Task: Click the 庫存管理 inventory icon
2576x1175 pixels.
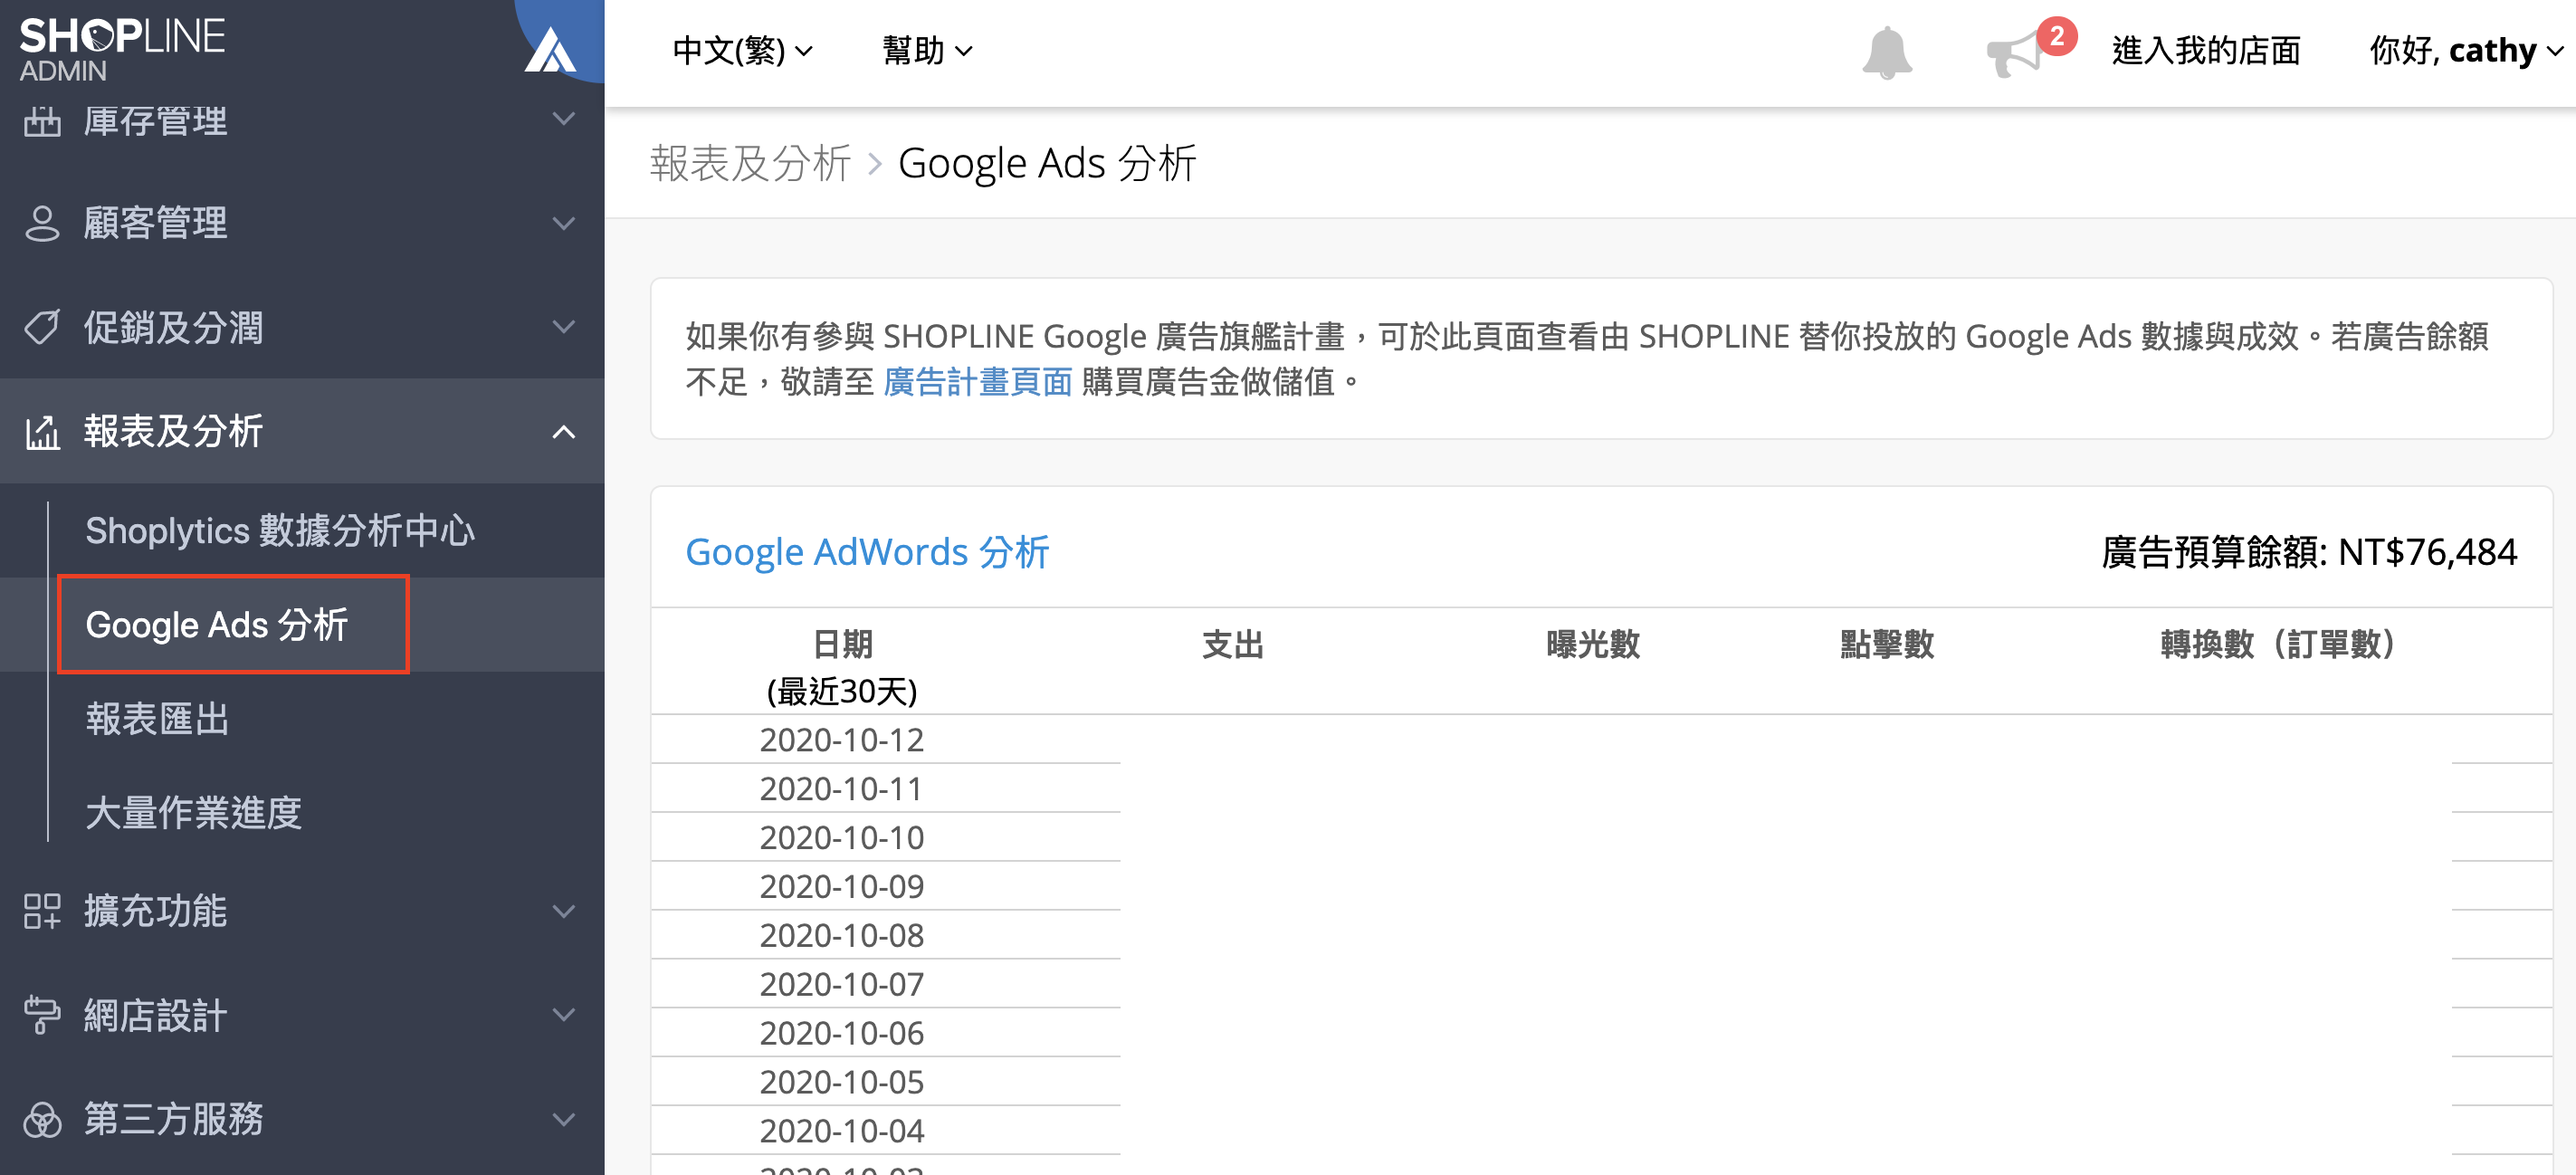Action: tap(42, 121)
